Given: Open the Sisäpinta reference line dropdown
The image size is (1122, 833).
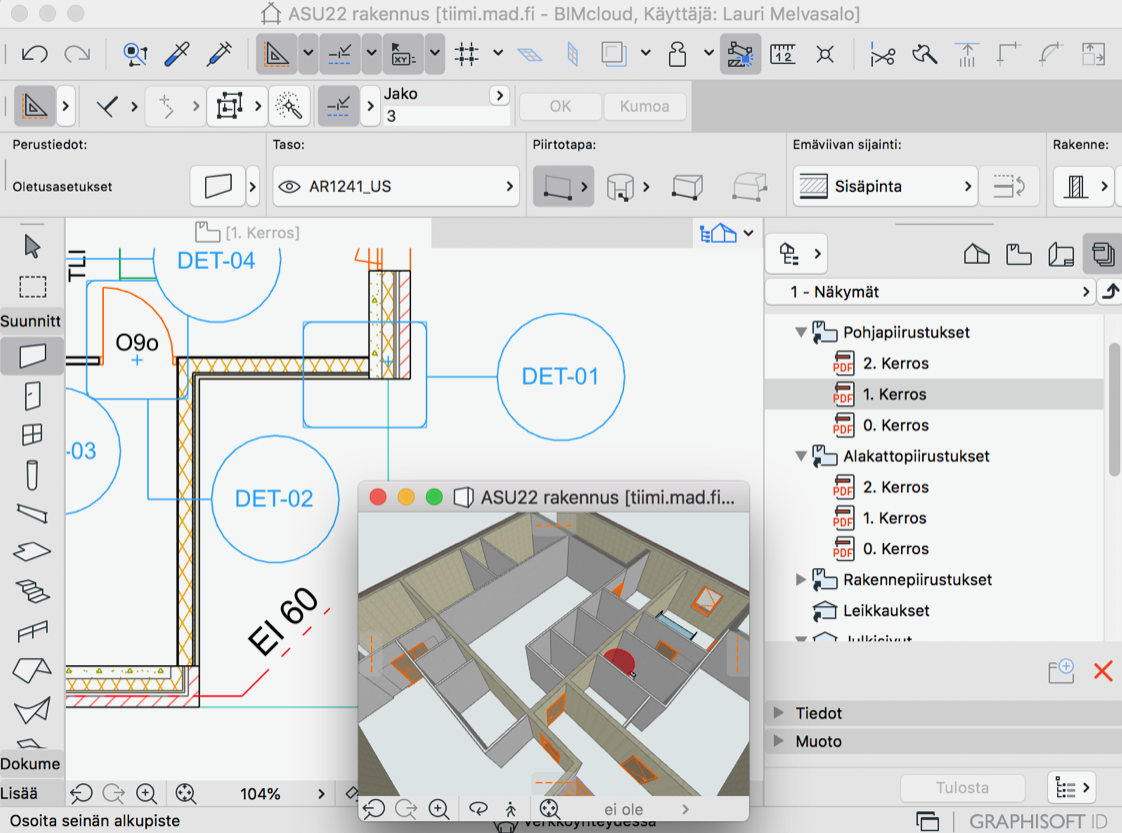Looking at the screenshot, I should pos(885,186).
